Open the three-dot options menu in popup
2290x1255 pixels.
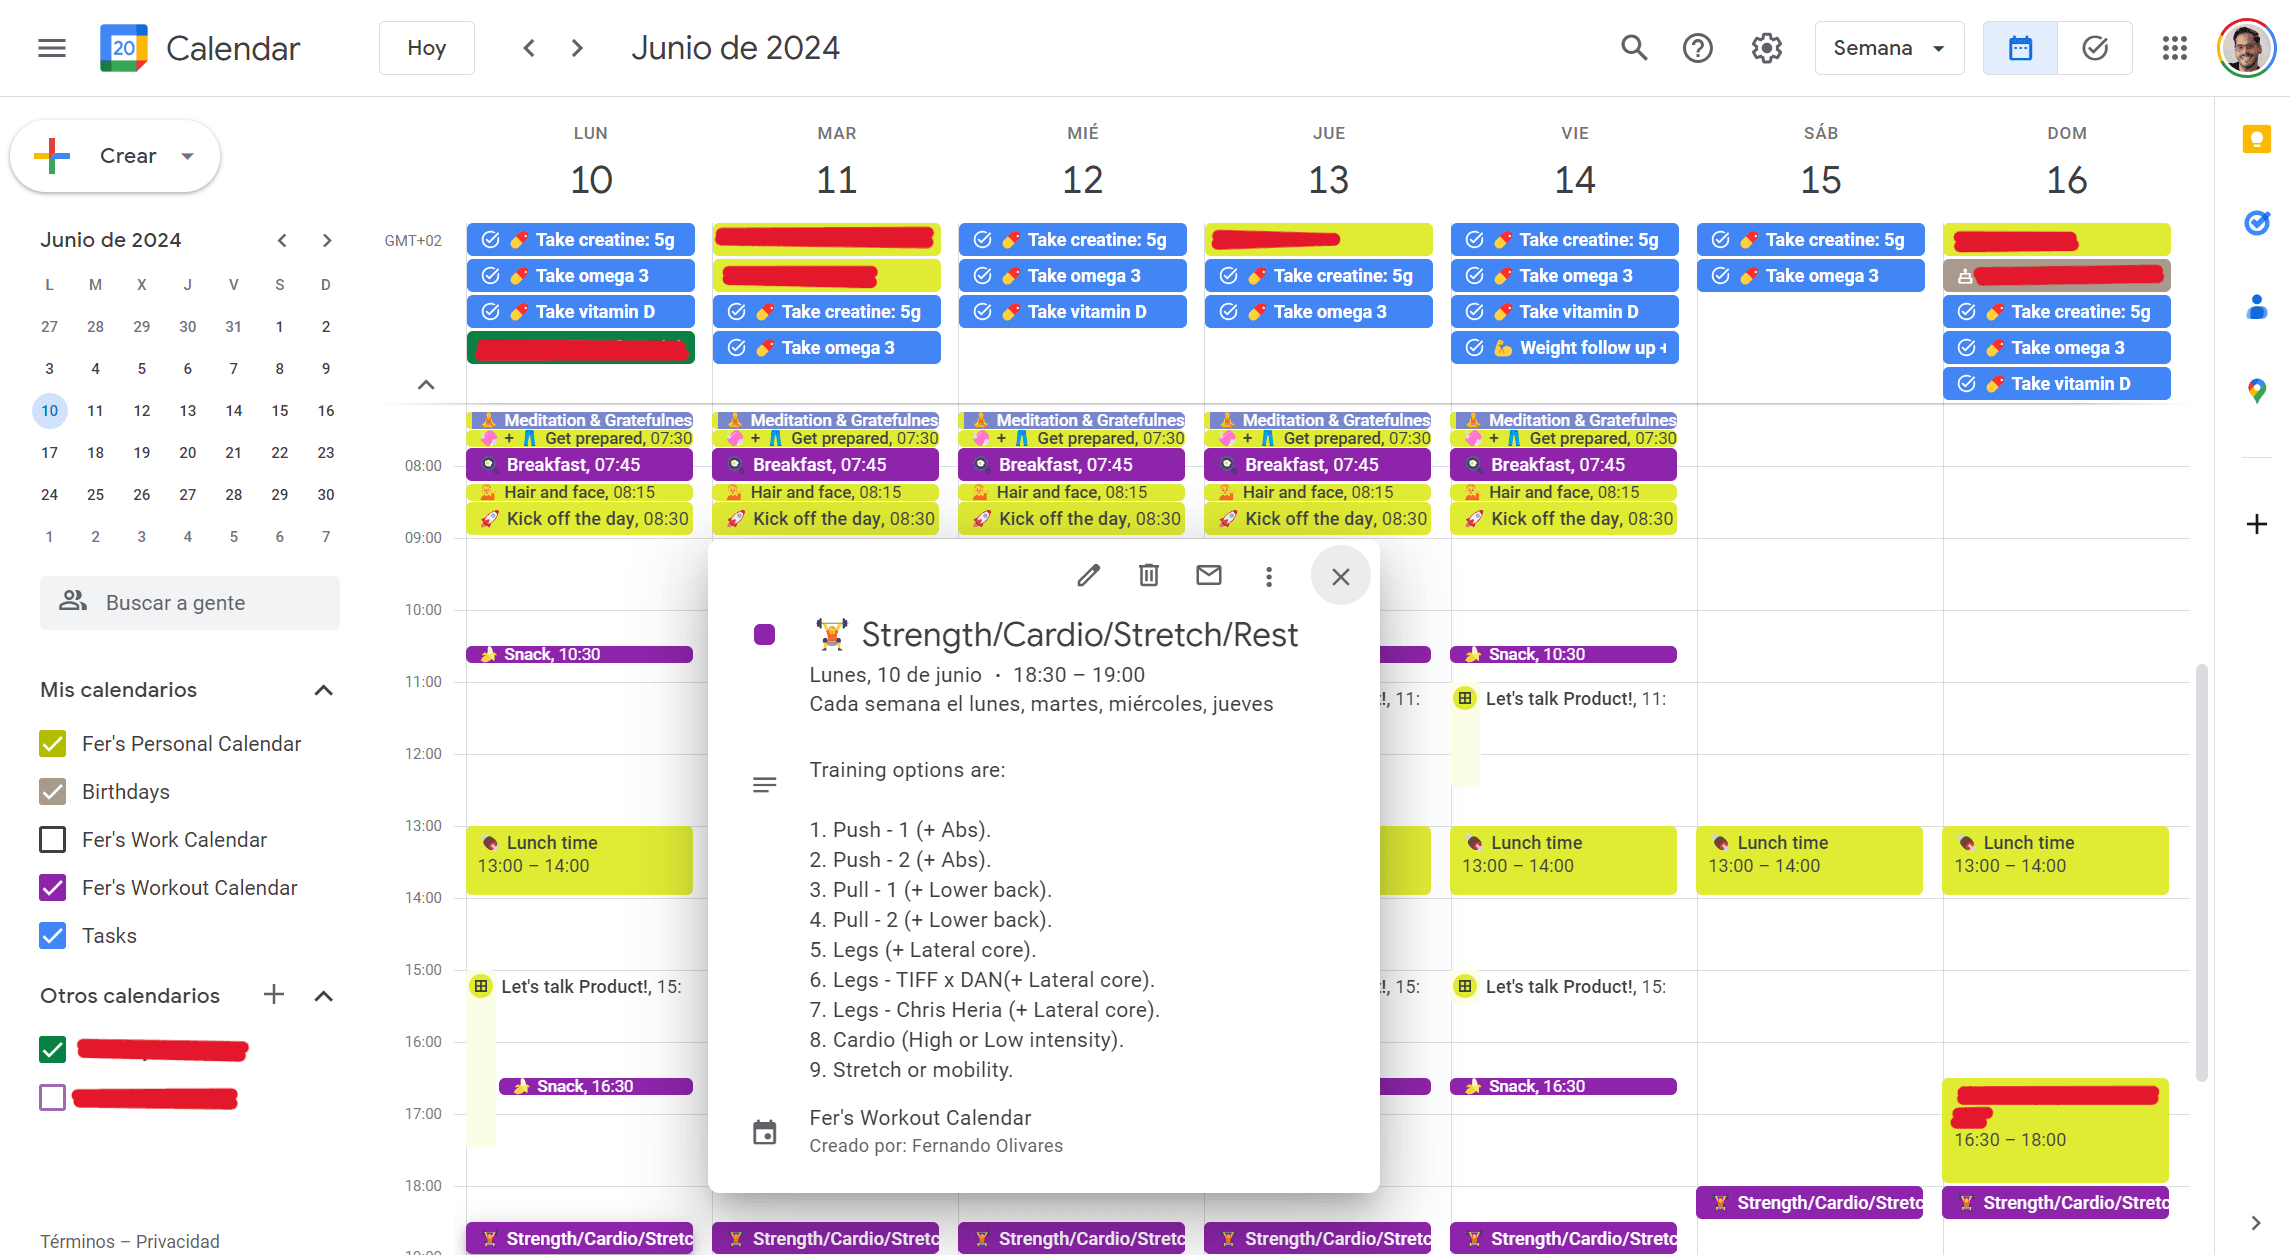coord(1268,576)
